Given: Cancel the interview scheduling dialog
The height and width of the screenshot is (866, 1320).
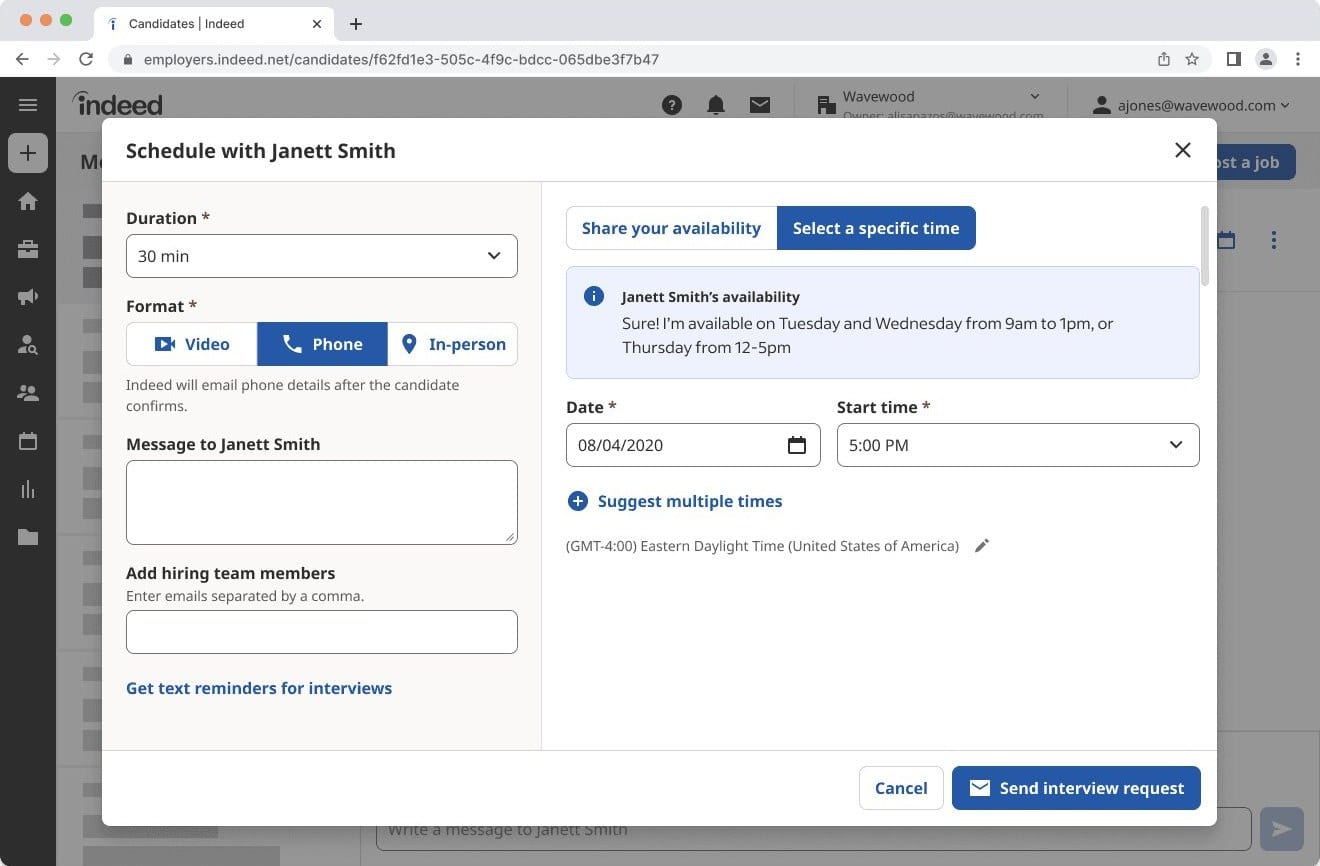Looking at the screenshot, I should tap(901, 788).
